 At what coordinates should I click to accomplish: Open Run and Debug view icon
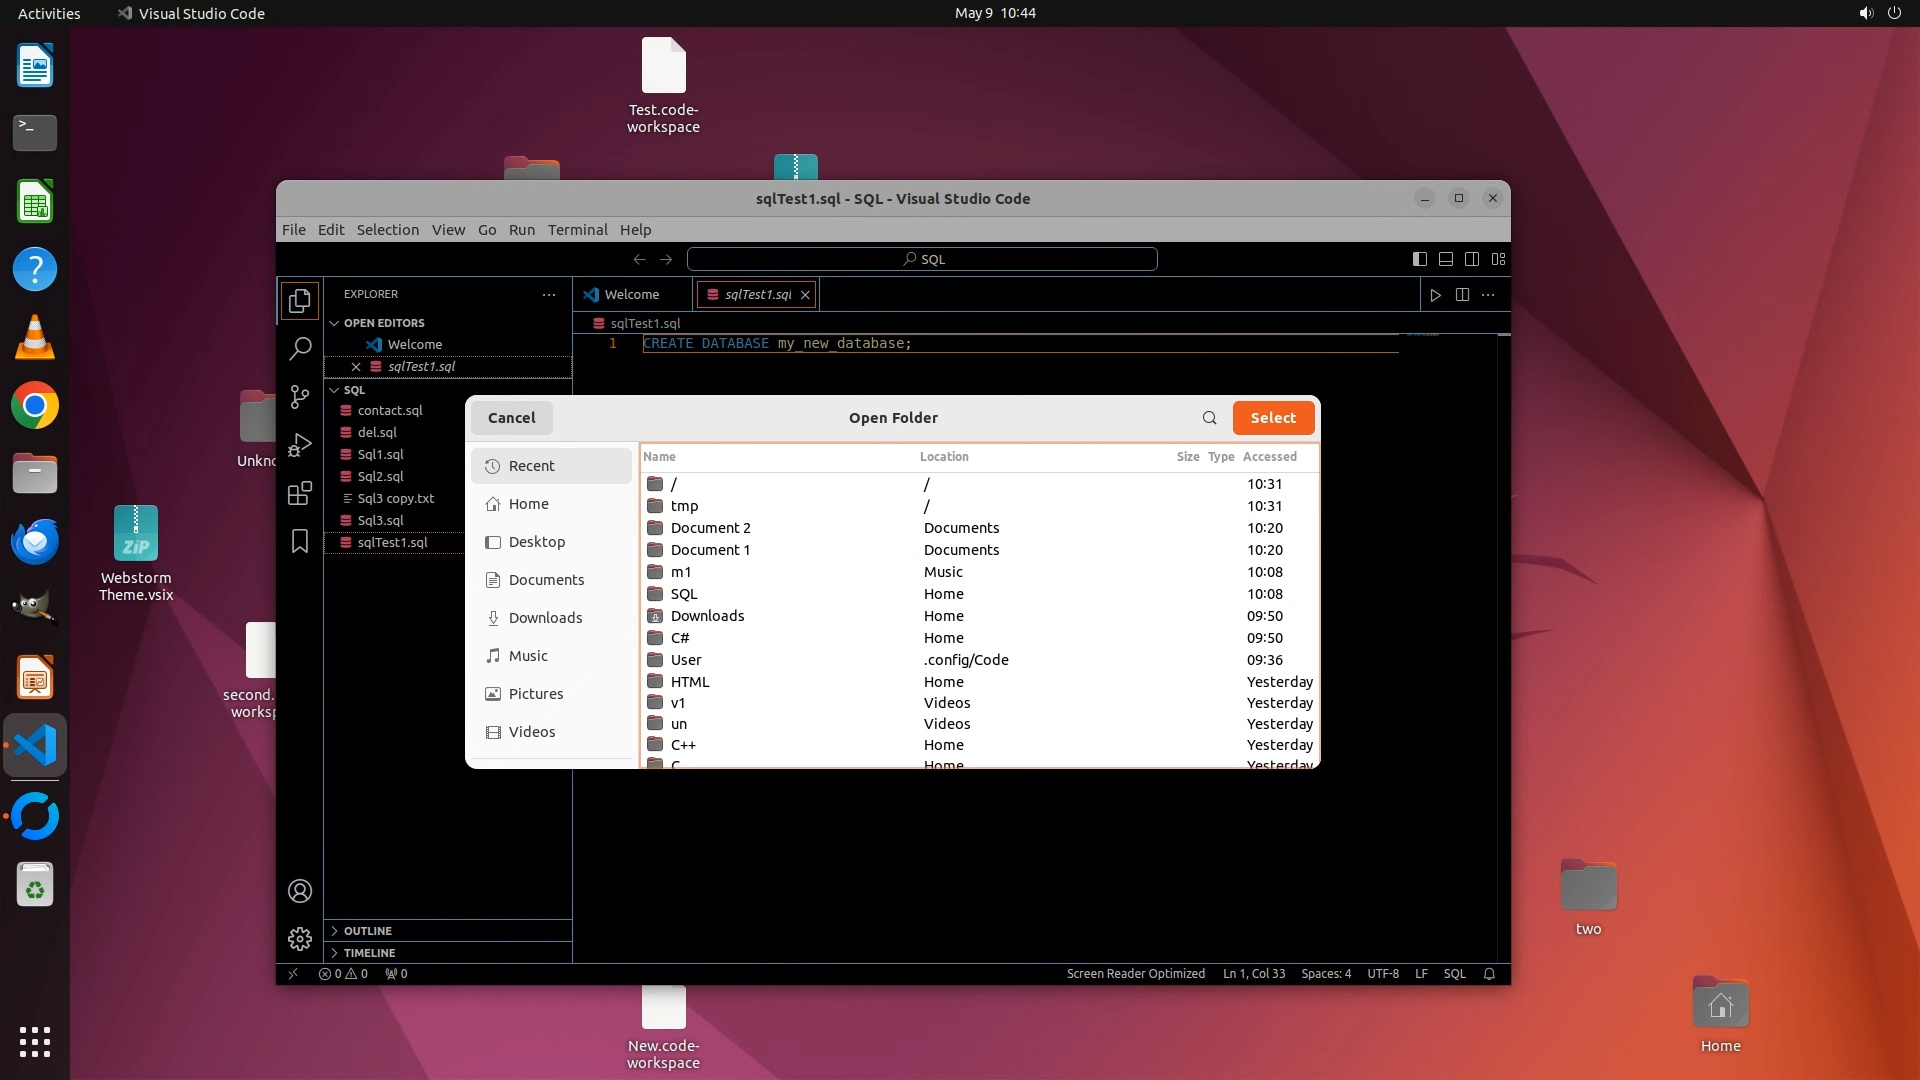[x=299, y=445]
